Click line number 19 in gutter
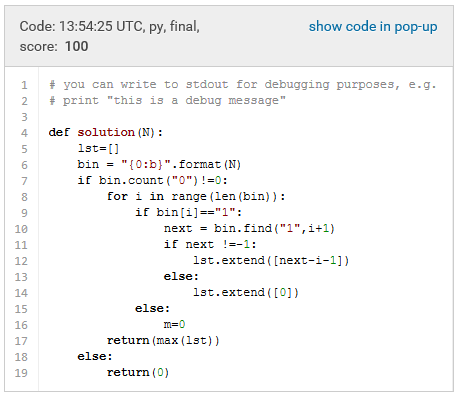Screen dimensions: 460x396 [21, 373]
